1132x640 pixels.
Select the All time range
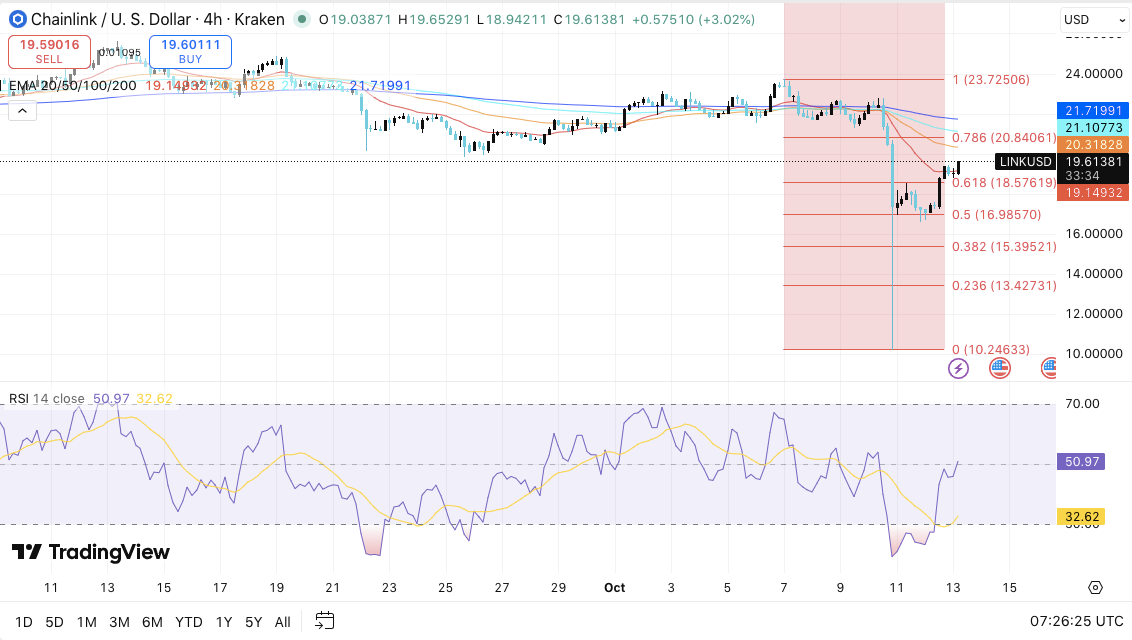283,622
